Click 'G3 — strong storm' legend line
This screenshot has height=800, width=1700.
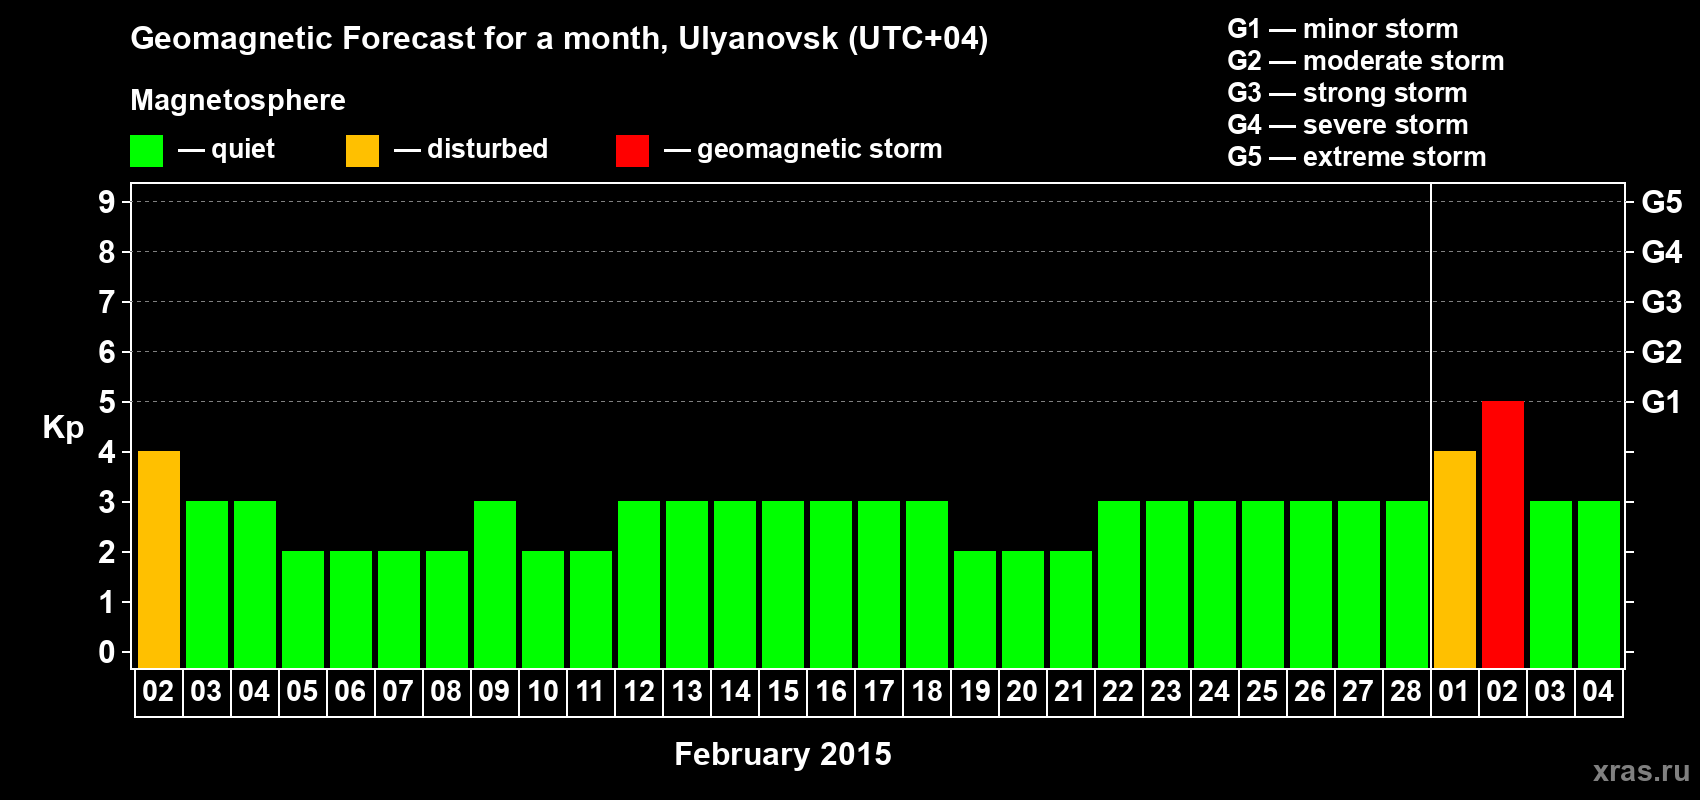[x=1348, y=93]
